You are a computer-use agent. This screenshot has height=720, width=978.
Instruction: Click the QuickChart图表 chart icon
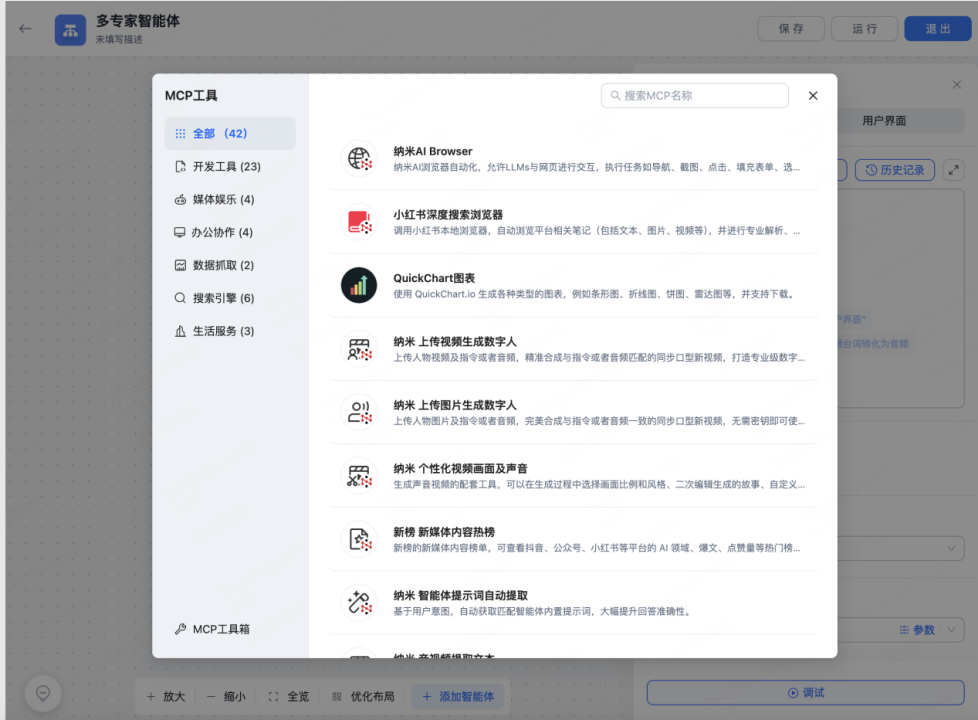[x=357, y=283]
